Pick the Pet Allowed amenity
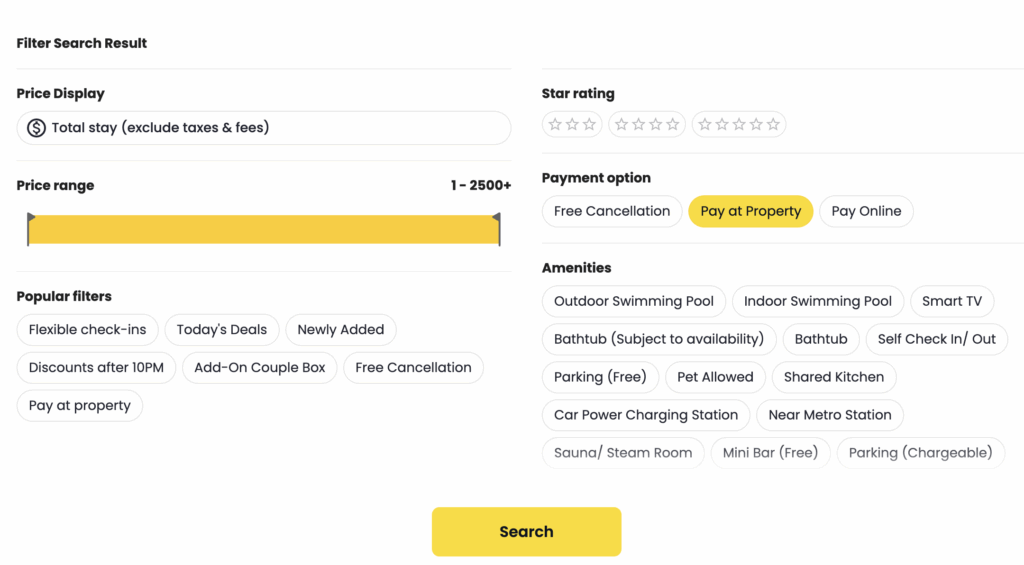1024x565 pixels. [x=715, y=377]
